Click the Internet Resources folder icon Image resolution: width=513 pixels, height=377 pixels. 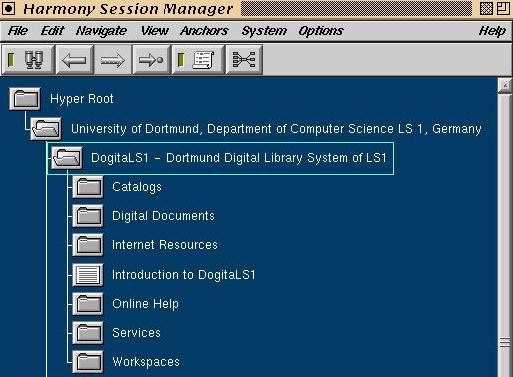click(x=88, y=245)
